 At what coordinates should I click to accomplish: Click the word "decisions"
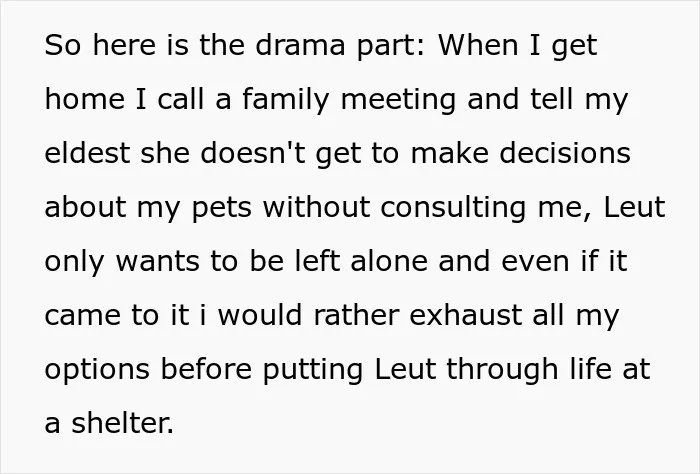565,153
